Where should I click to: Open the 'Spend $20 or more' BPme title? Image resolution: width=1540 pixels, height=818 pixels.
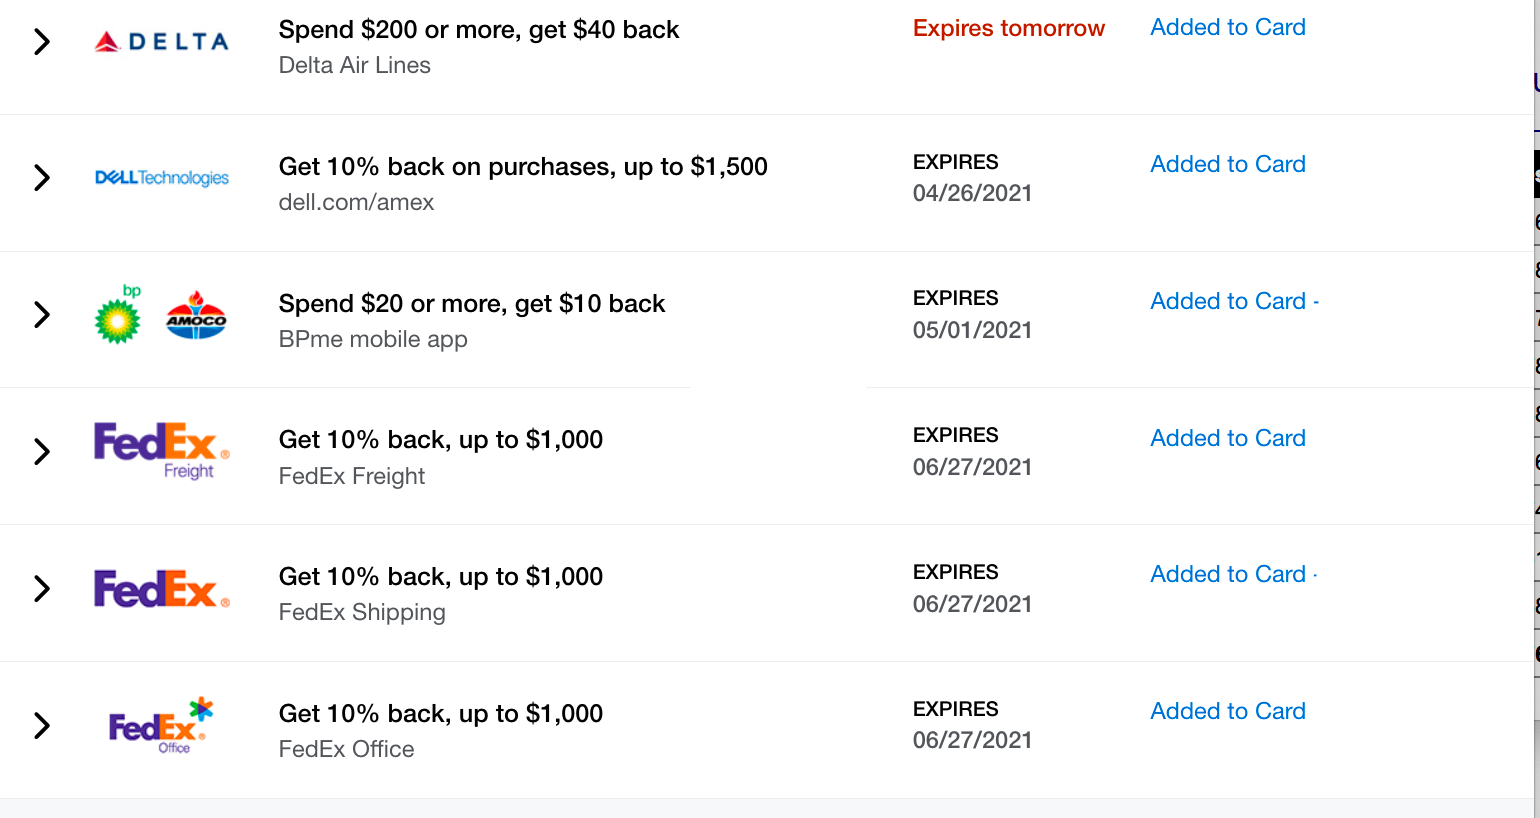471,304
